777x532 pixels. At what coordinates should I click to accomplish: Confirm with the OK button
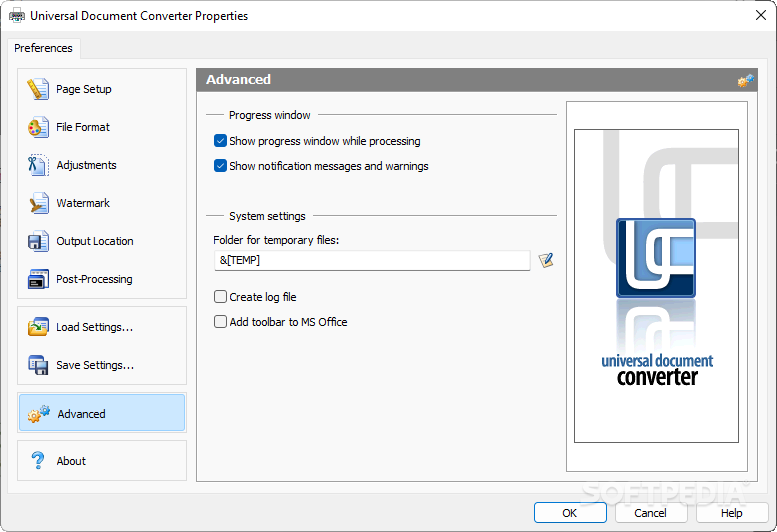click(570, 513)
